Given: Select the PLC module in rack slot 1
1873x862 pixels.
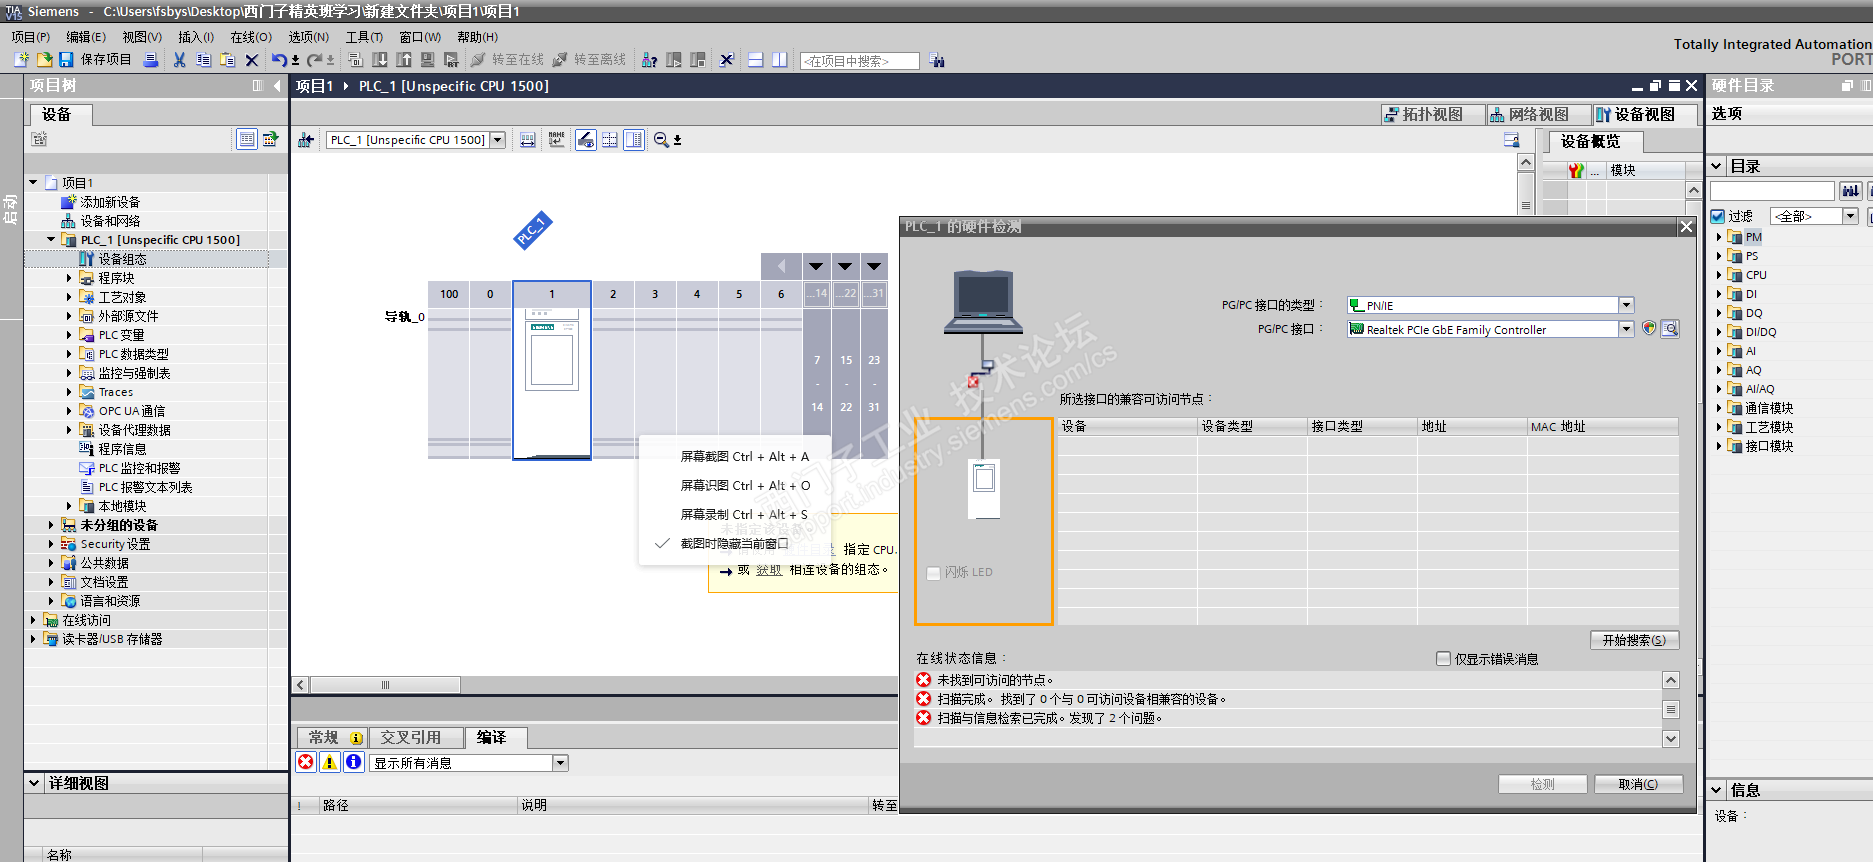Looking at the screenshot, I should click(552, 370).
